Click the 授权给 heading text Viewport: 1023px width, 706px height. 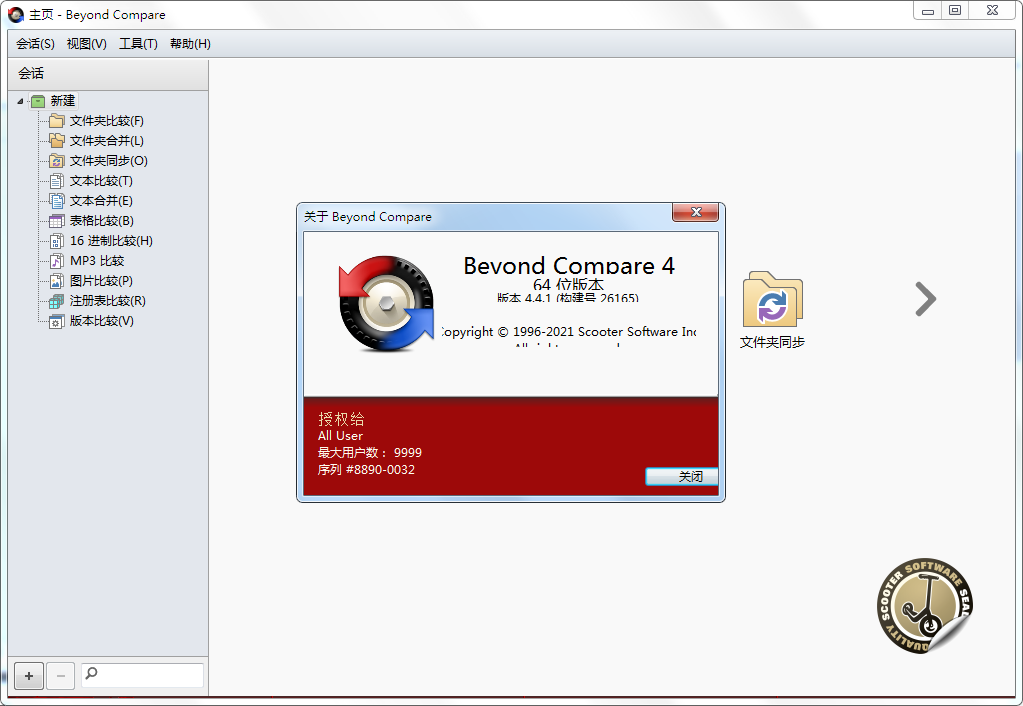point(341,419)
